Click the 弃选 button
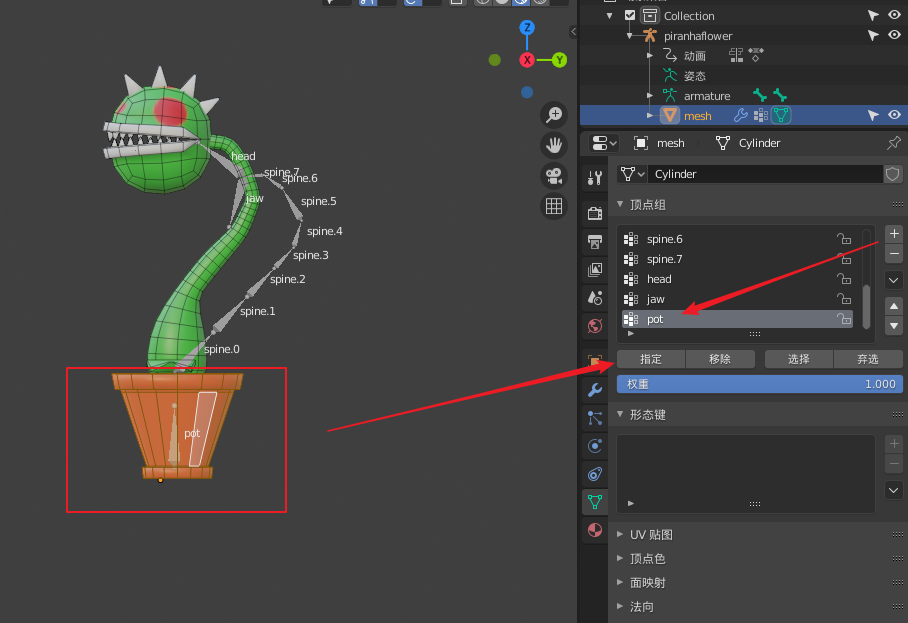908x623 pixels. [x=868, y=359]
